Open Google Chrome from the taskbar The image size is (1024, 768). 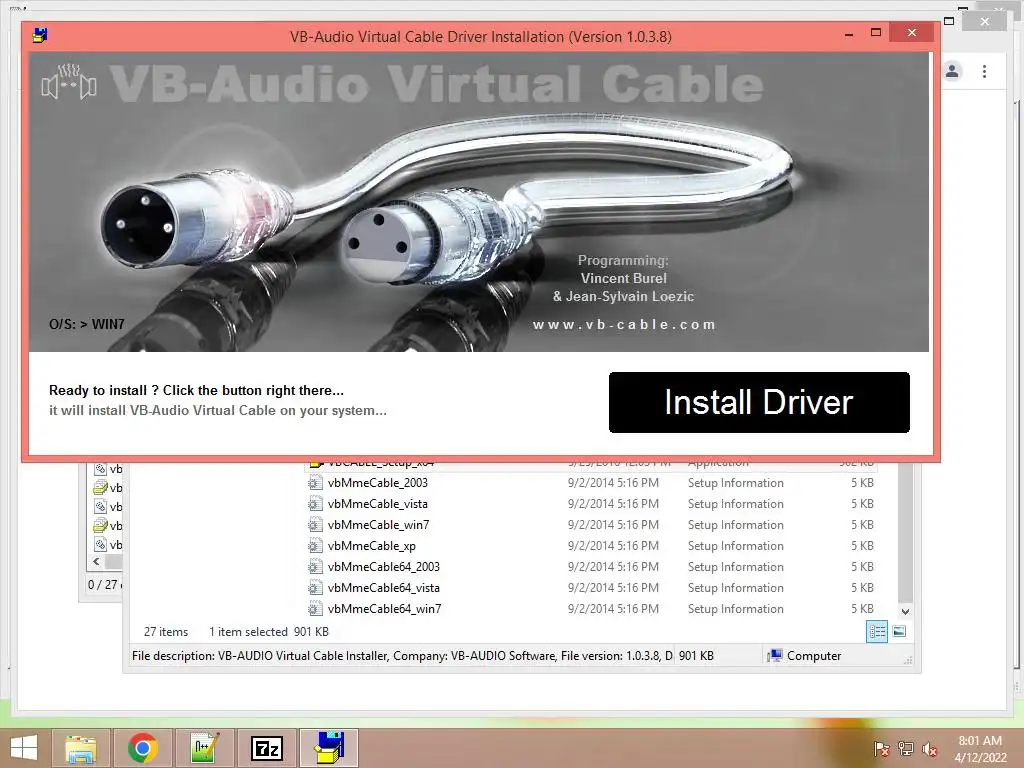point(143,748)
